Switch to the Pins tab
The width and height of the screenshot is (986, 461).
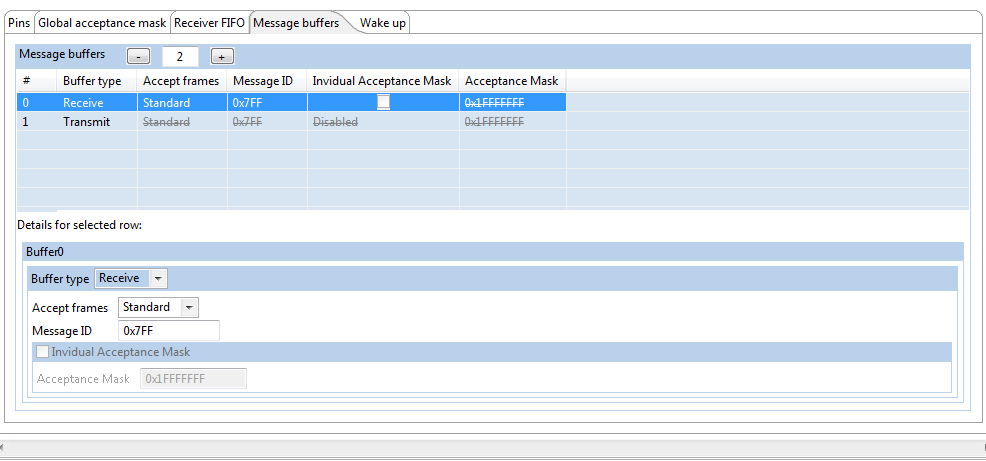[x=19, y=23]
